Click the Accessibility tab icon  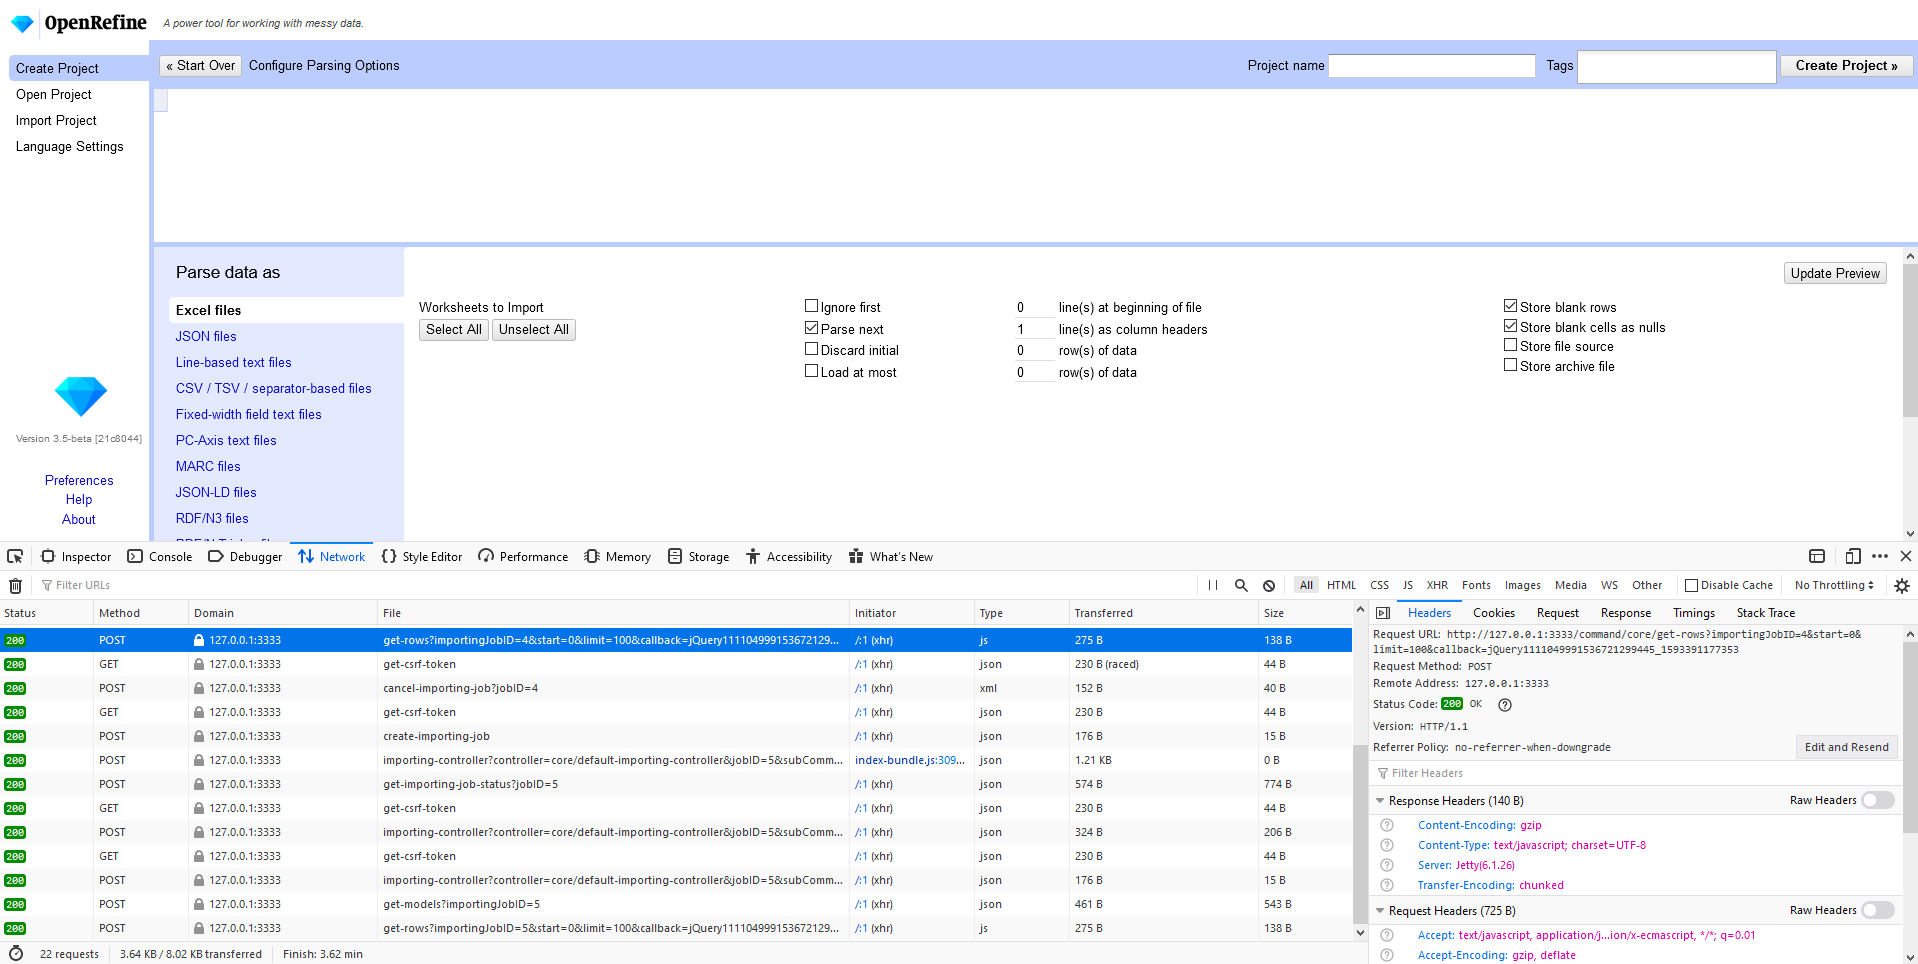point(753,556)
